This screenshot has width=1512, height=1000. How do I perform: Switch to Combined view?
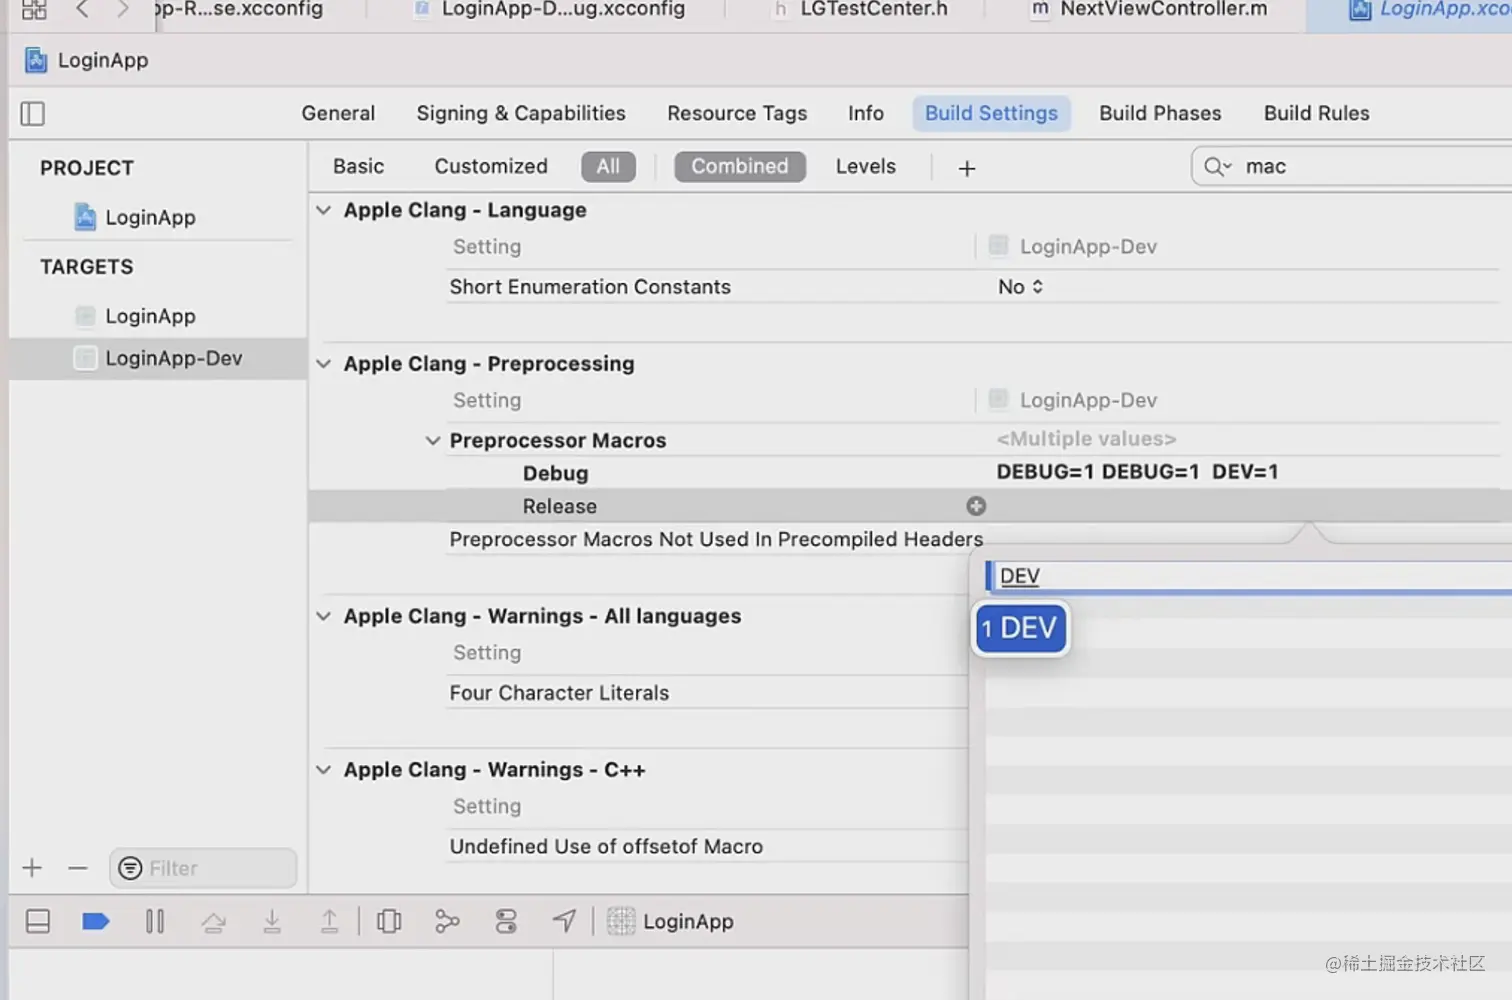point(740,166)
